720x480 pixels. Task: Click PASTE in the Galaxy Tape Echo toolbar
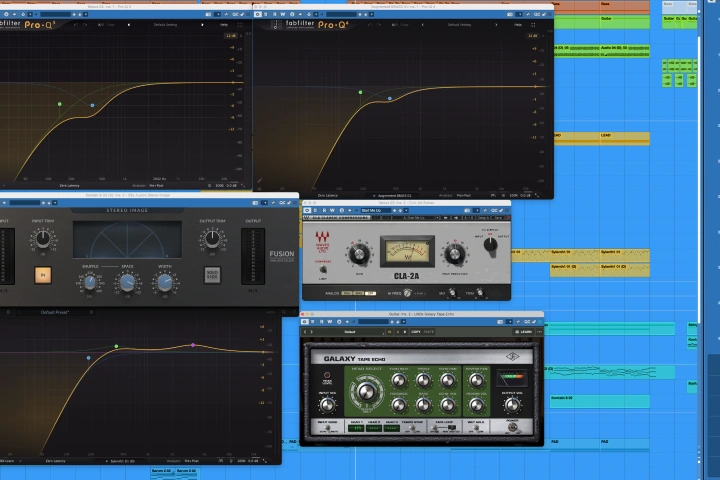pos(428,332)
